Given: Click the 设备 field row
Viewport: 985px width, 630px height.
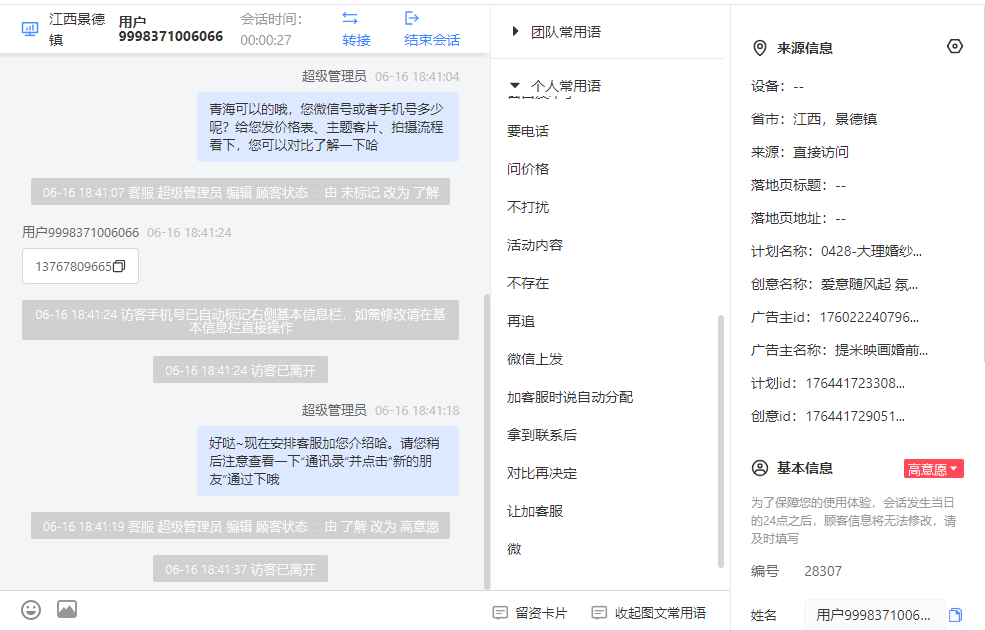Looking at the screenshot, I should pyautogui.click(x=777, y=86).
